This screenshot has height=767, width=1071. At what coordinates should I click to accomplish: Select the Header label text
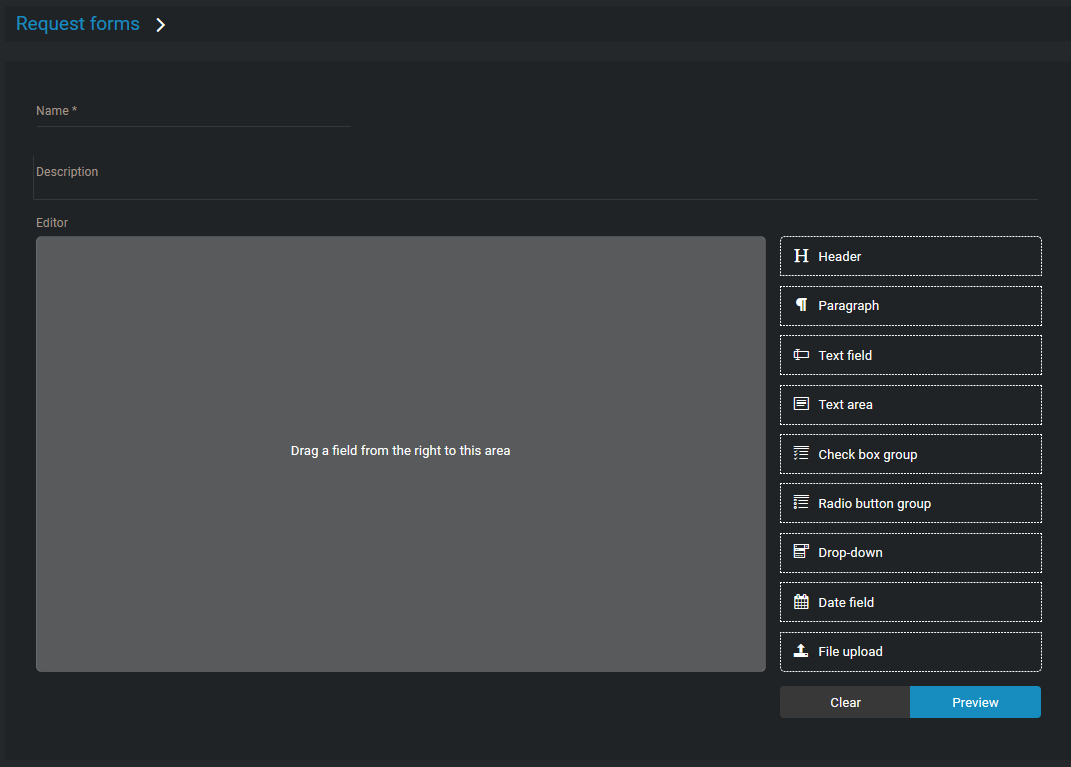coord(839,257)
